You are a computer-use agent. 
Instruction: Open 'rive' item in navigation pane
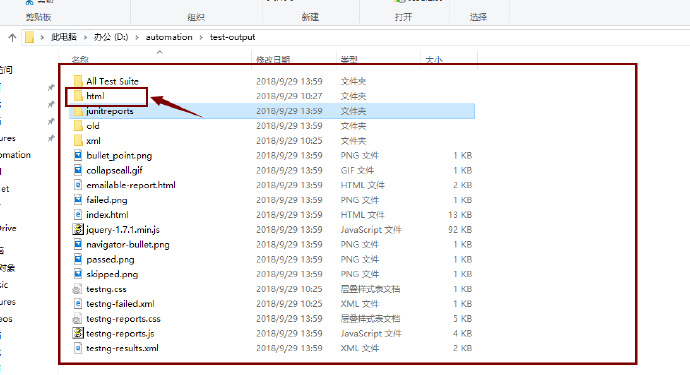point(8,228)
